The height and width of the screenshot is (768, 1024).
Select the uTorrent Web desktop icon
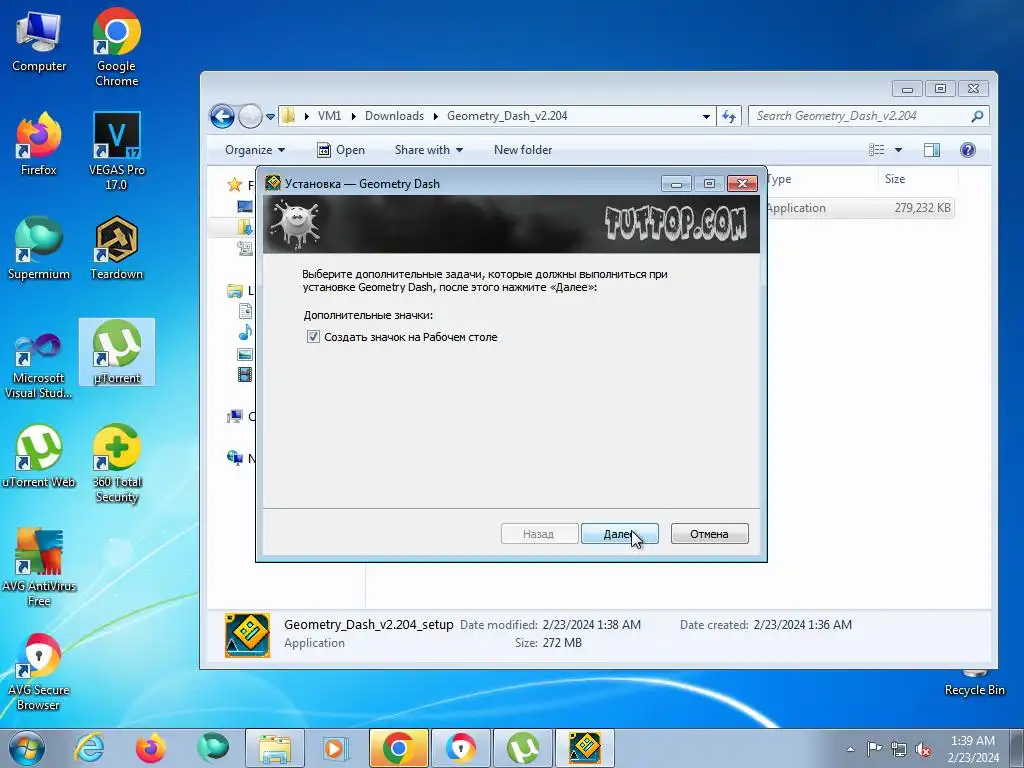39,456
